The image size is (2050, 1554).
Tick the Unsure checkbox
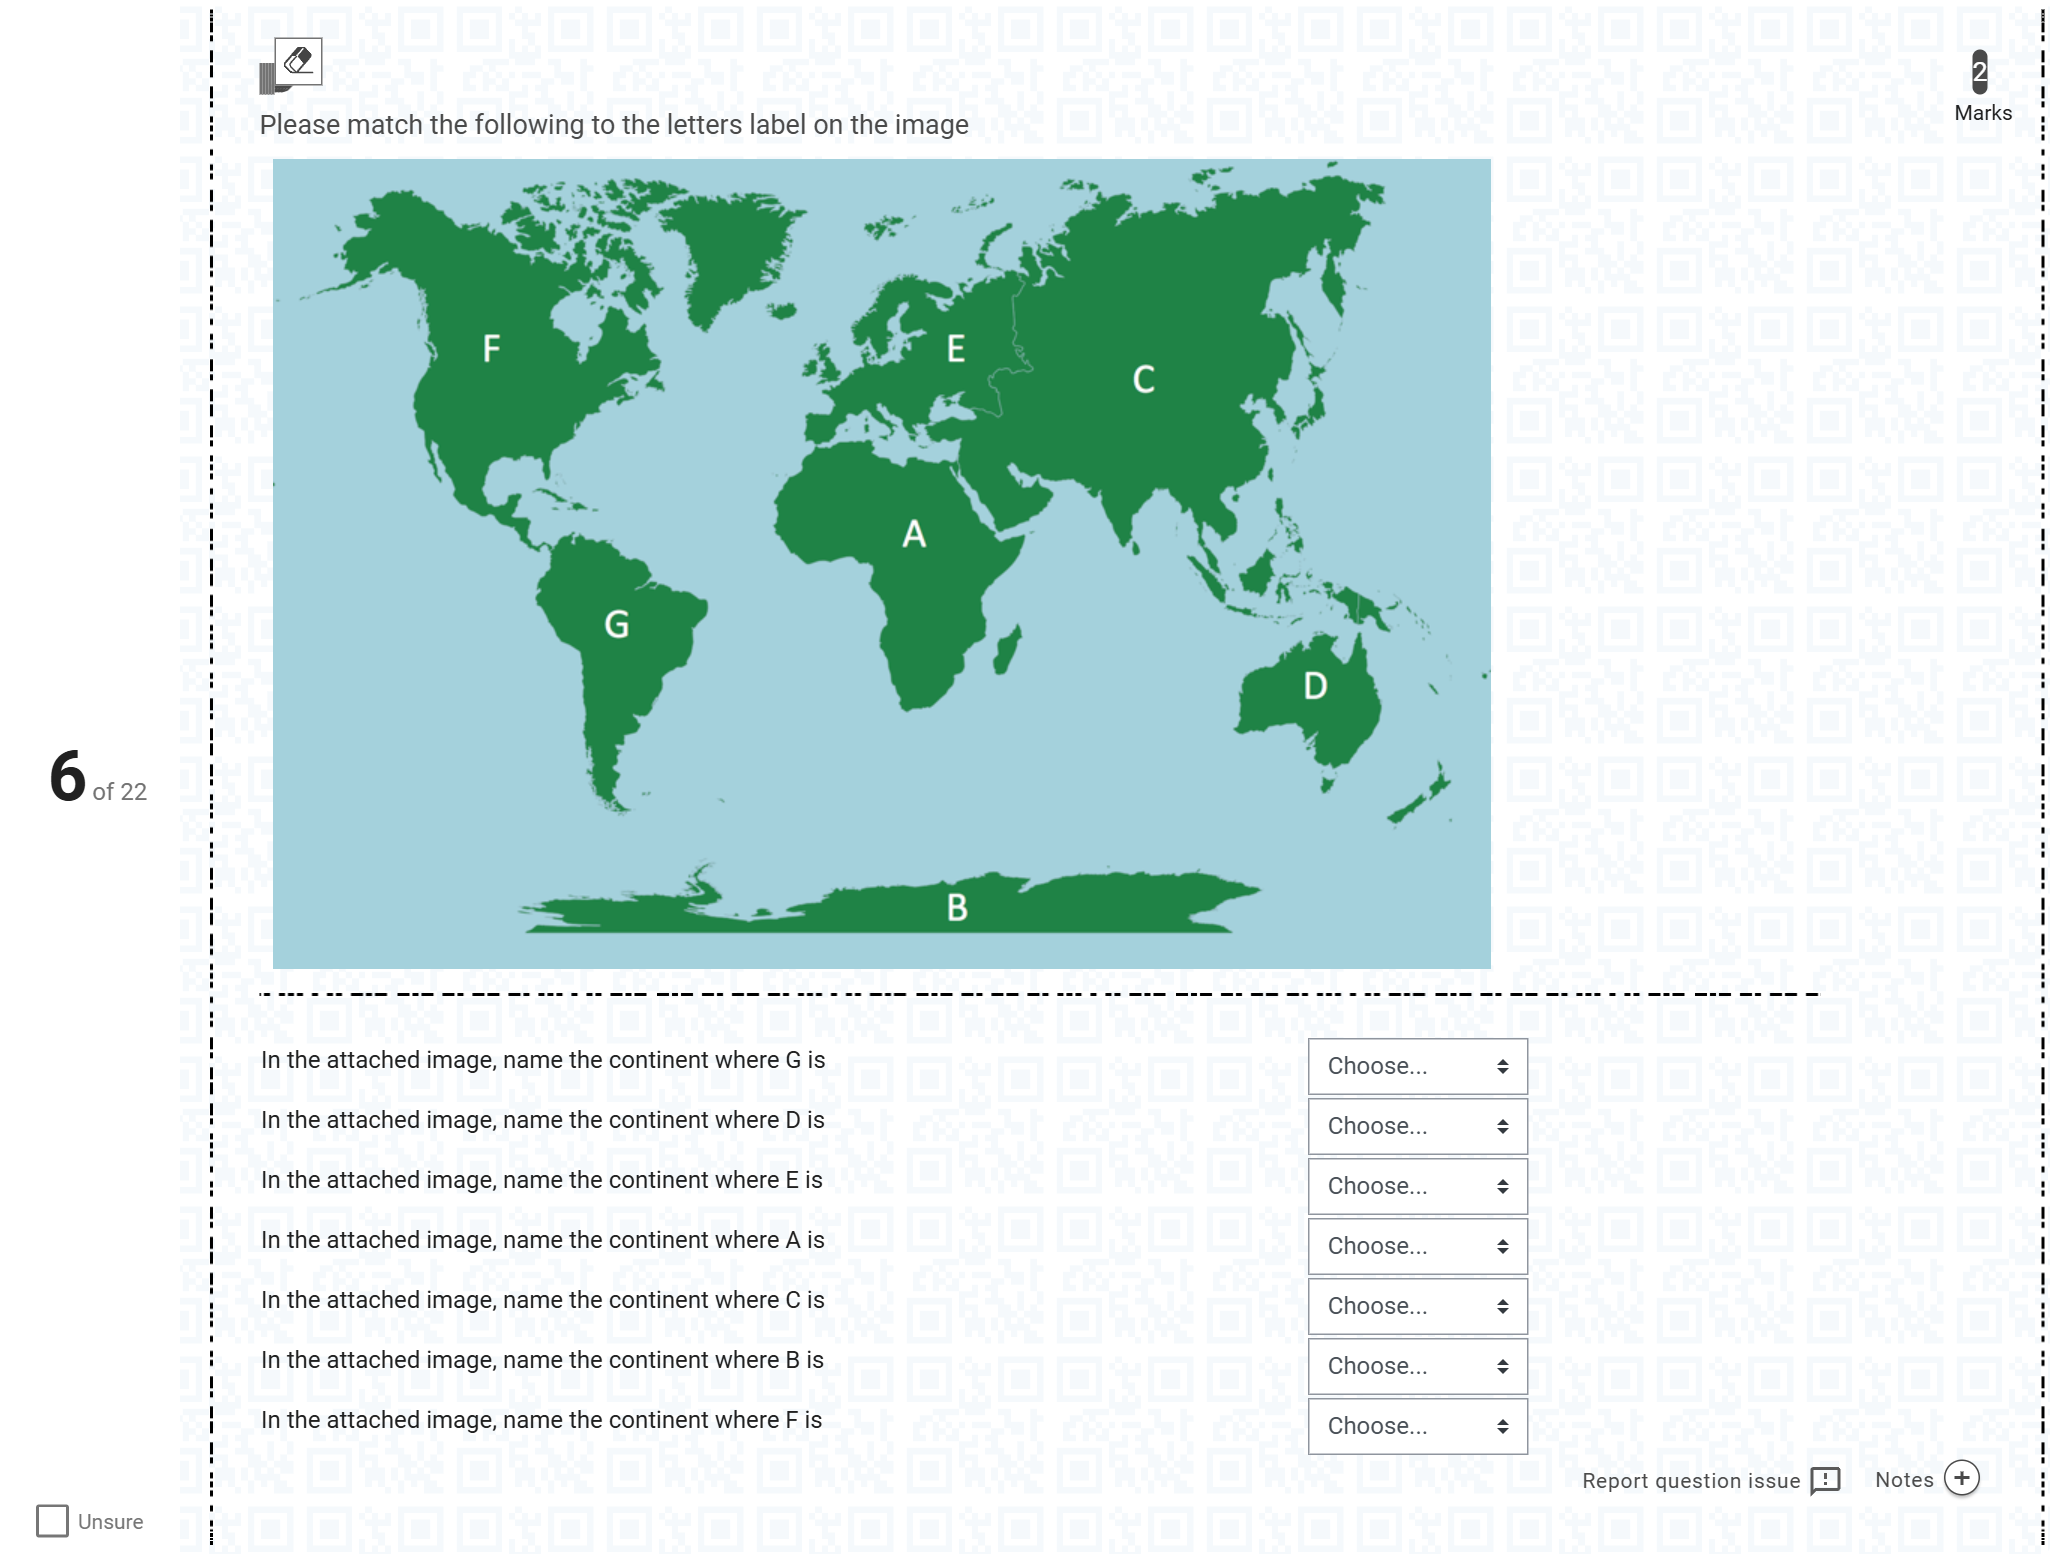pos(52,1521)
